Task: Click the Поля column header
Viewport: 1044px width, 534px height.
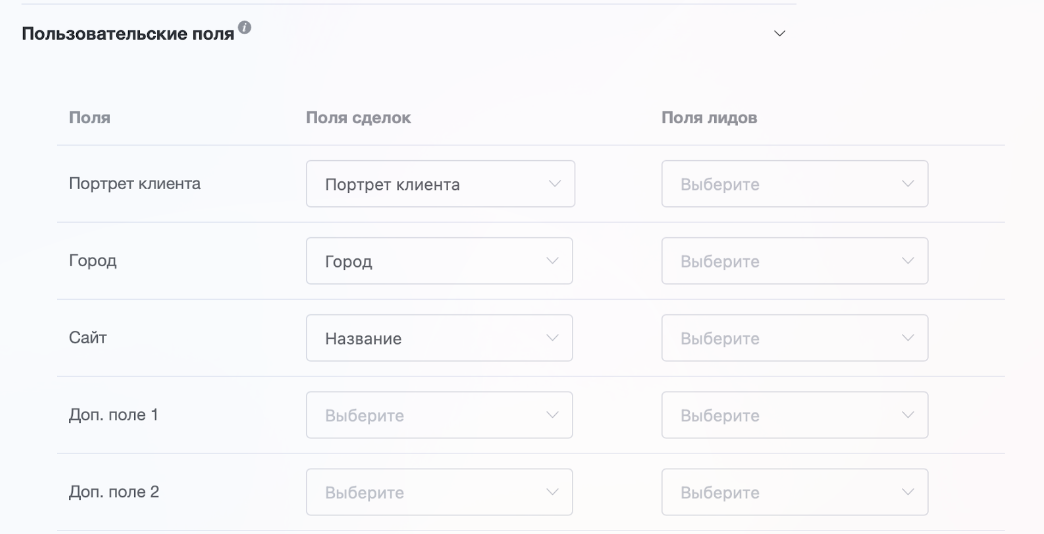Action: click(x=89, y=118)
